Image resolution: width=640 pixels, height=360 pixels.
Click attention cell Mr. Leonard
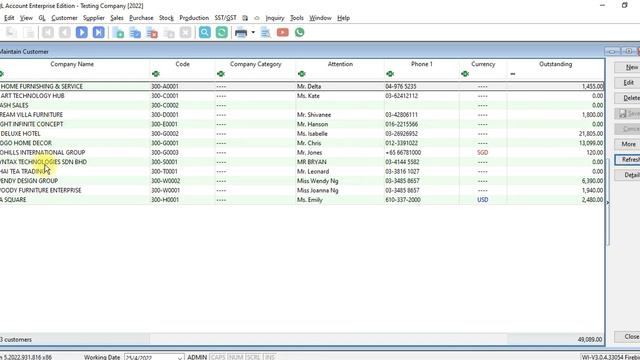(313, 171)
